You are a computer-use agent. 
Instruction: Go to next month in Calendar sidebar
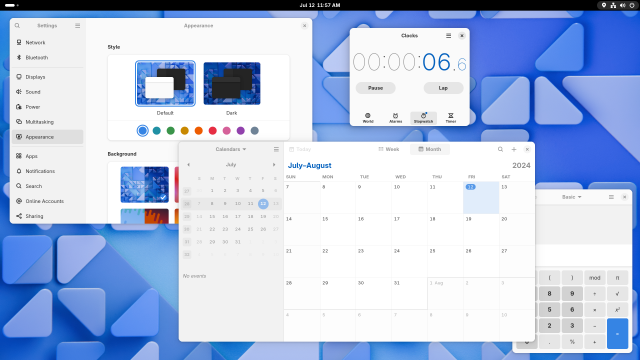(x=274, y=164)
